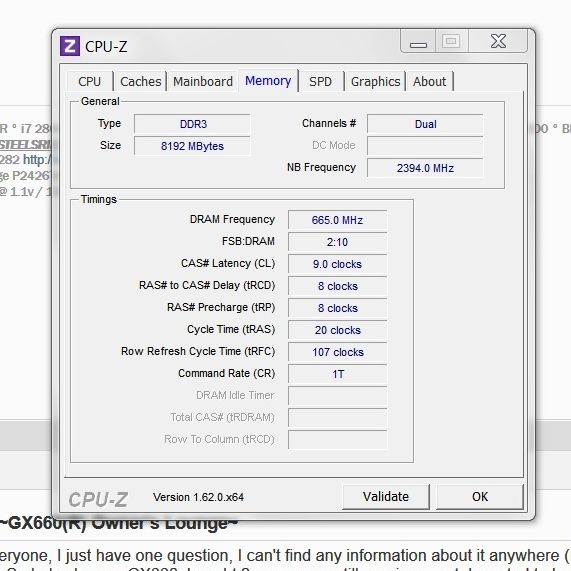Click DRAM Frequency value 665.0 MHz

tap(337, 220)
